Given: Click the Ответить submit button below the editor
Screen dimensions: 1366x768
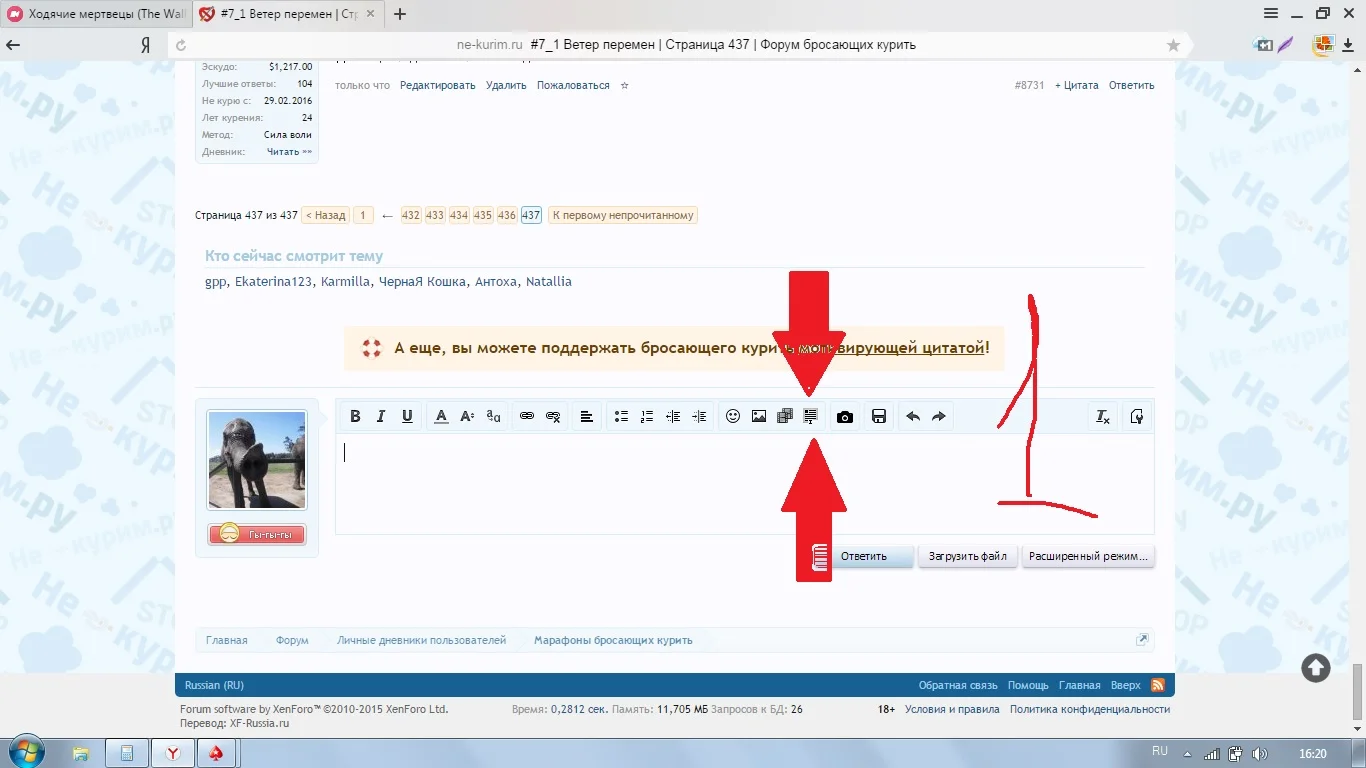Looking at the screenshot, I should [x=864, y=556].
